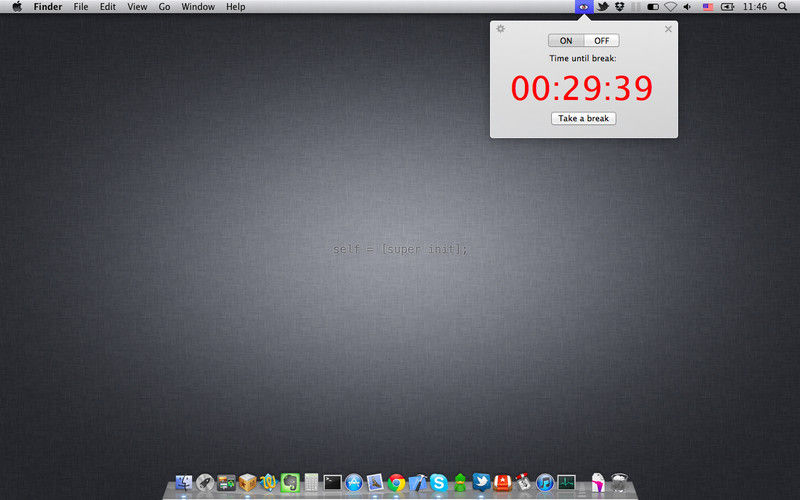
Task: Open wooden box app in Dock
Action: click(247, 482)
